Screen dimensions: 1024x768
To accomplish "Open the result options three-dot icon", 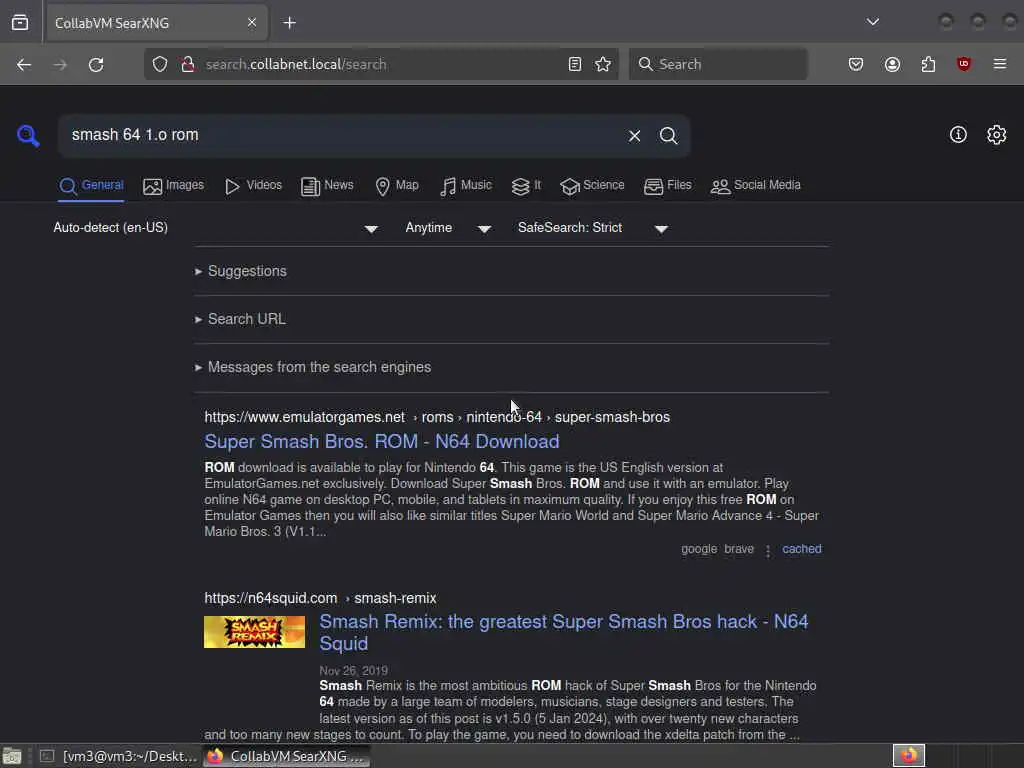I will pyautogui.click(x=768, y=551).
